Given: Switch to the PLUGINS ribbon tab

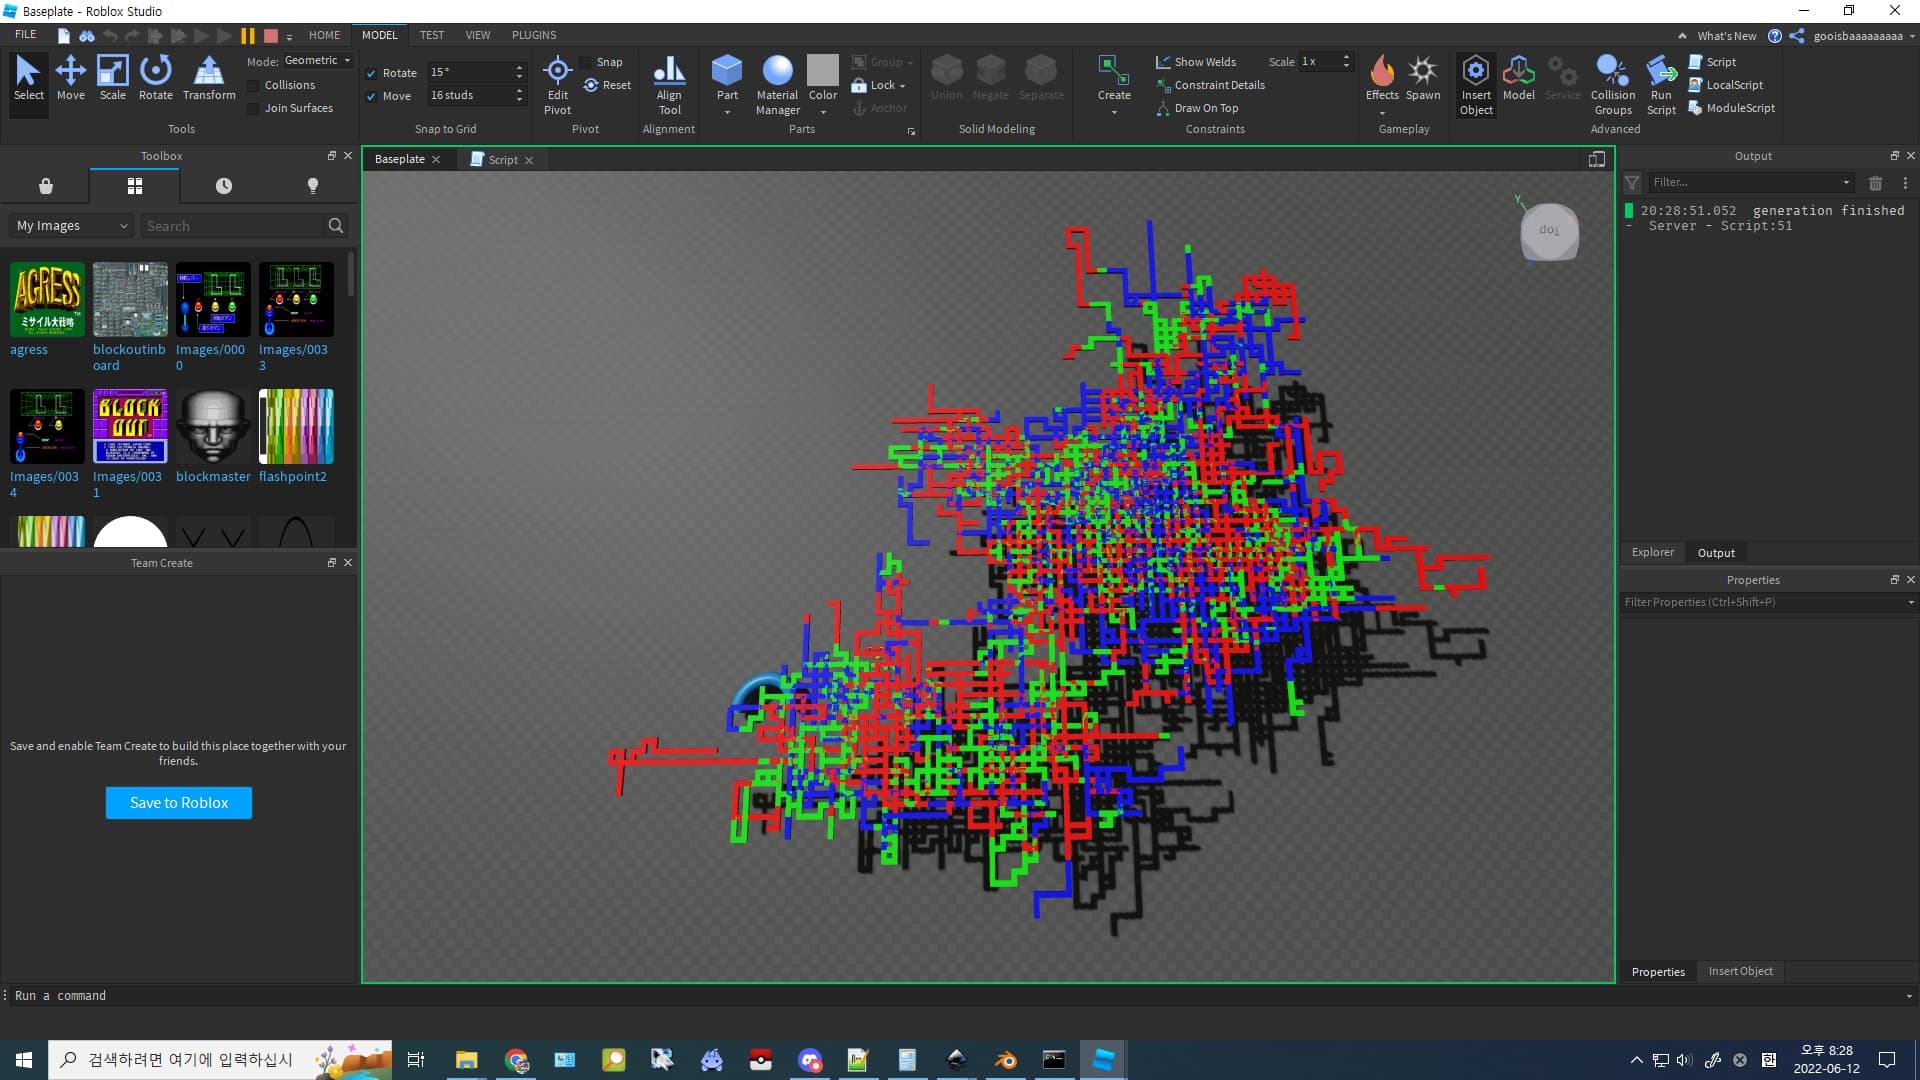Looking at the screenshot, I should click(x=533, y=35).
